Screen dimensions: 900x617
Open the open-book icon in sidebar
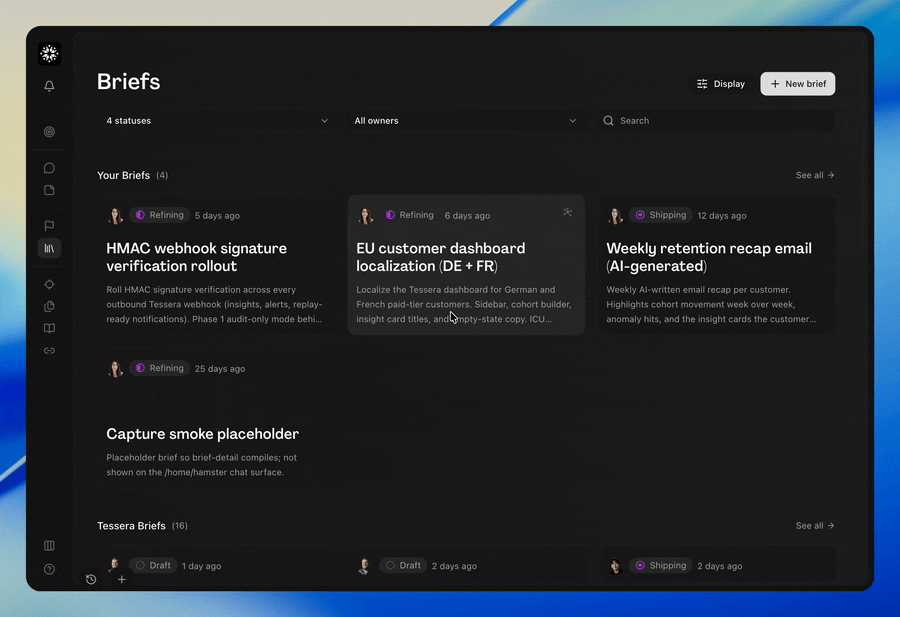[x=49, y=328]
